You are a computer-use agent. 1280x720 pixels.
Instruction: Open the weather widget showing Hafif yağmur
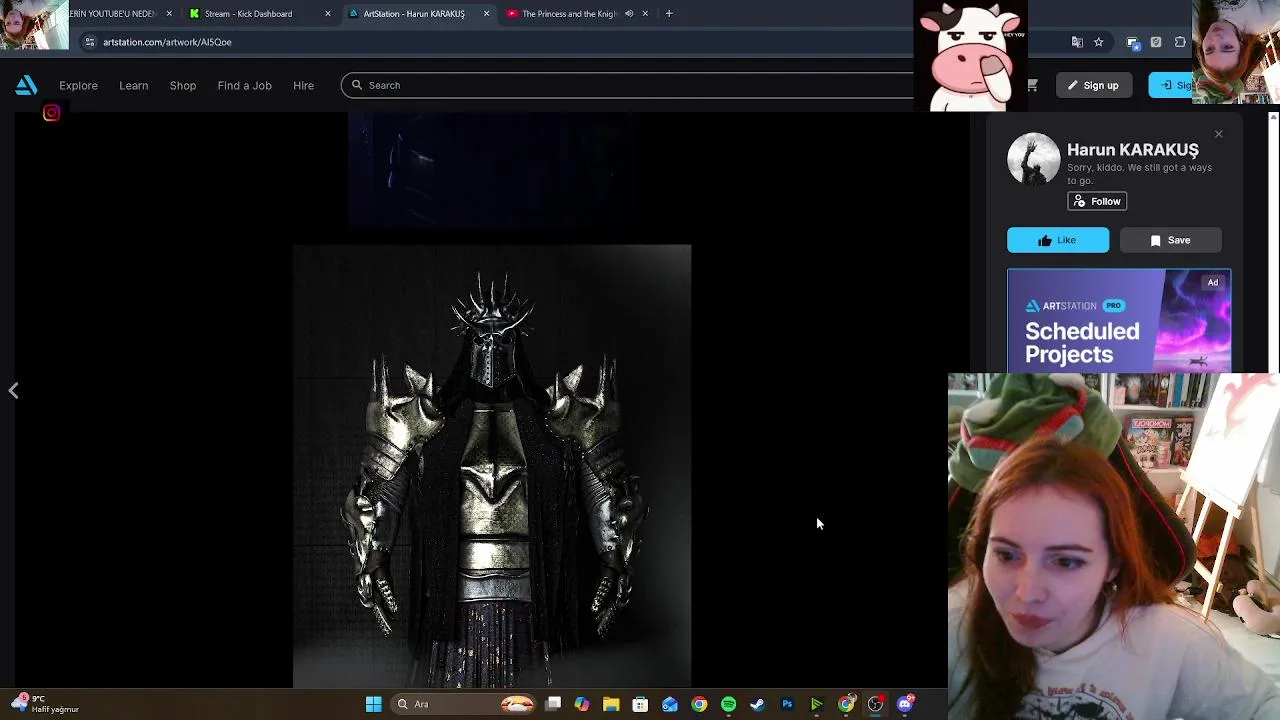(45, 704)
